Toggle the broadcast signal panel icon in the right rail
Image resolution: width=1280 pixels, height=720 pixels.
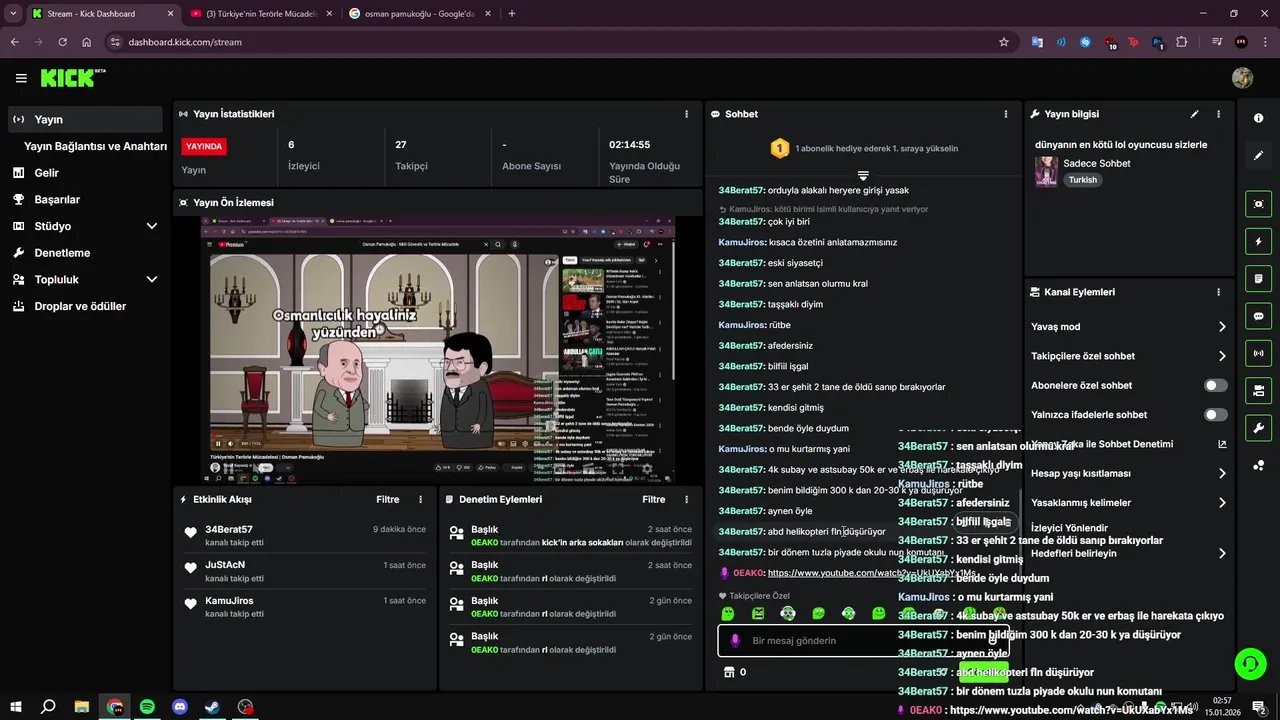(x=1258, y=353)
